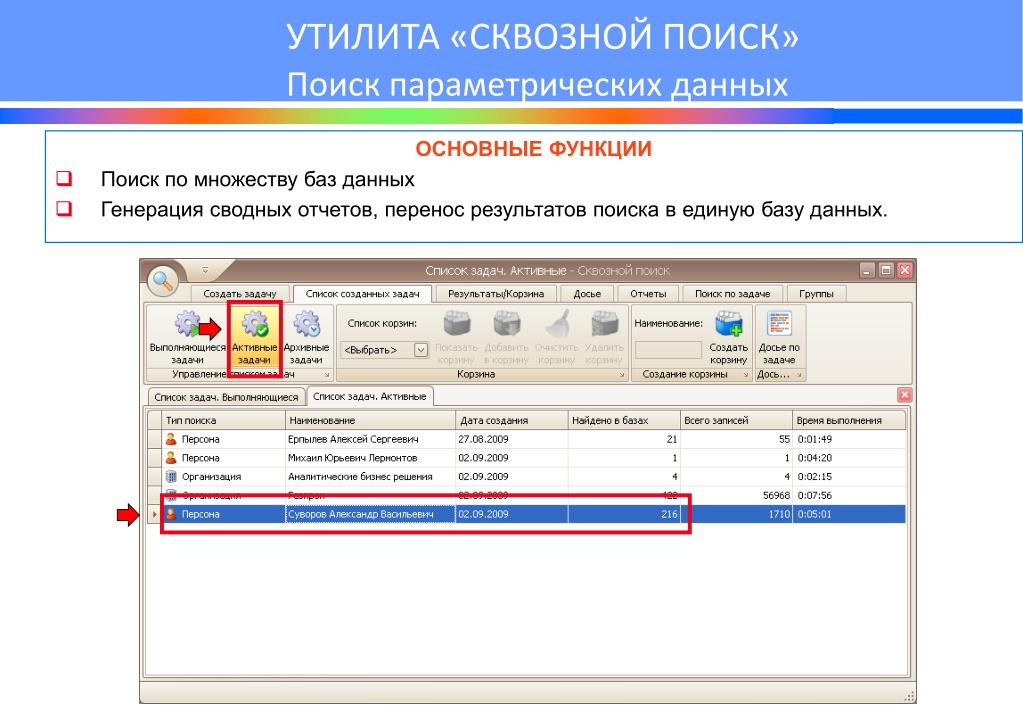Click the total records value 56968
This screenshot has width=1023, height=708.
[776, 495]
